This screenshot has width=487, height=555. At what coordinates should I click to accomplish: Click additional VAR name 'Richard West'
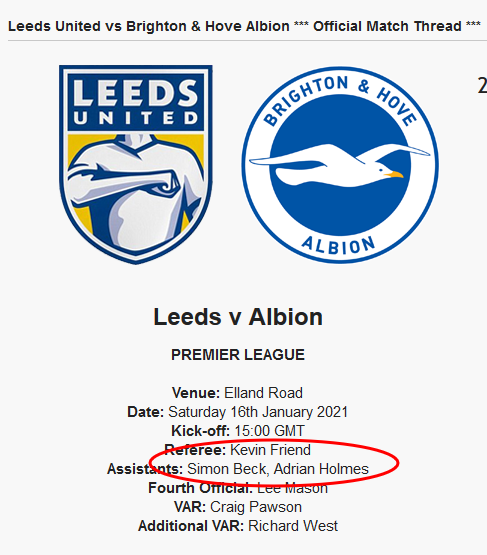coord(293,526)
